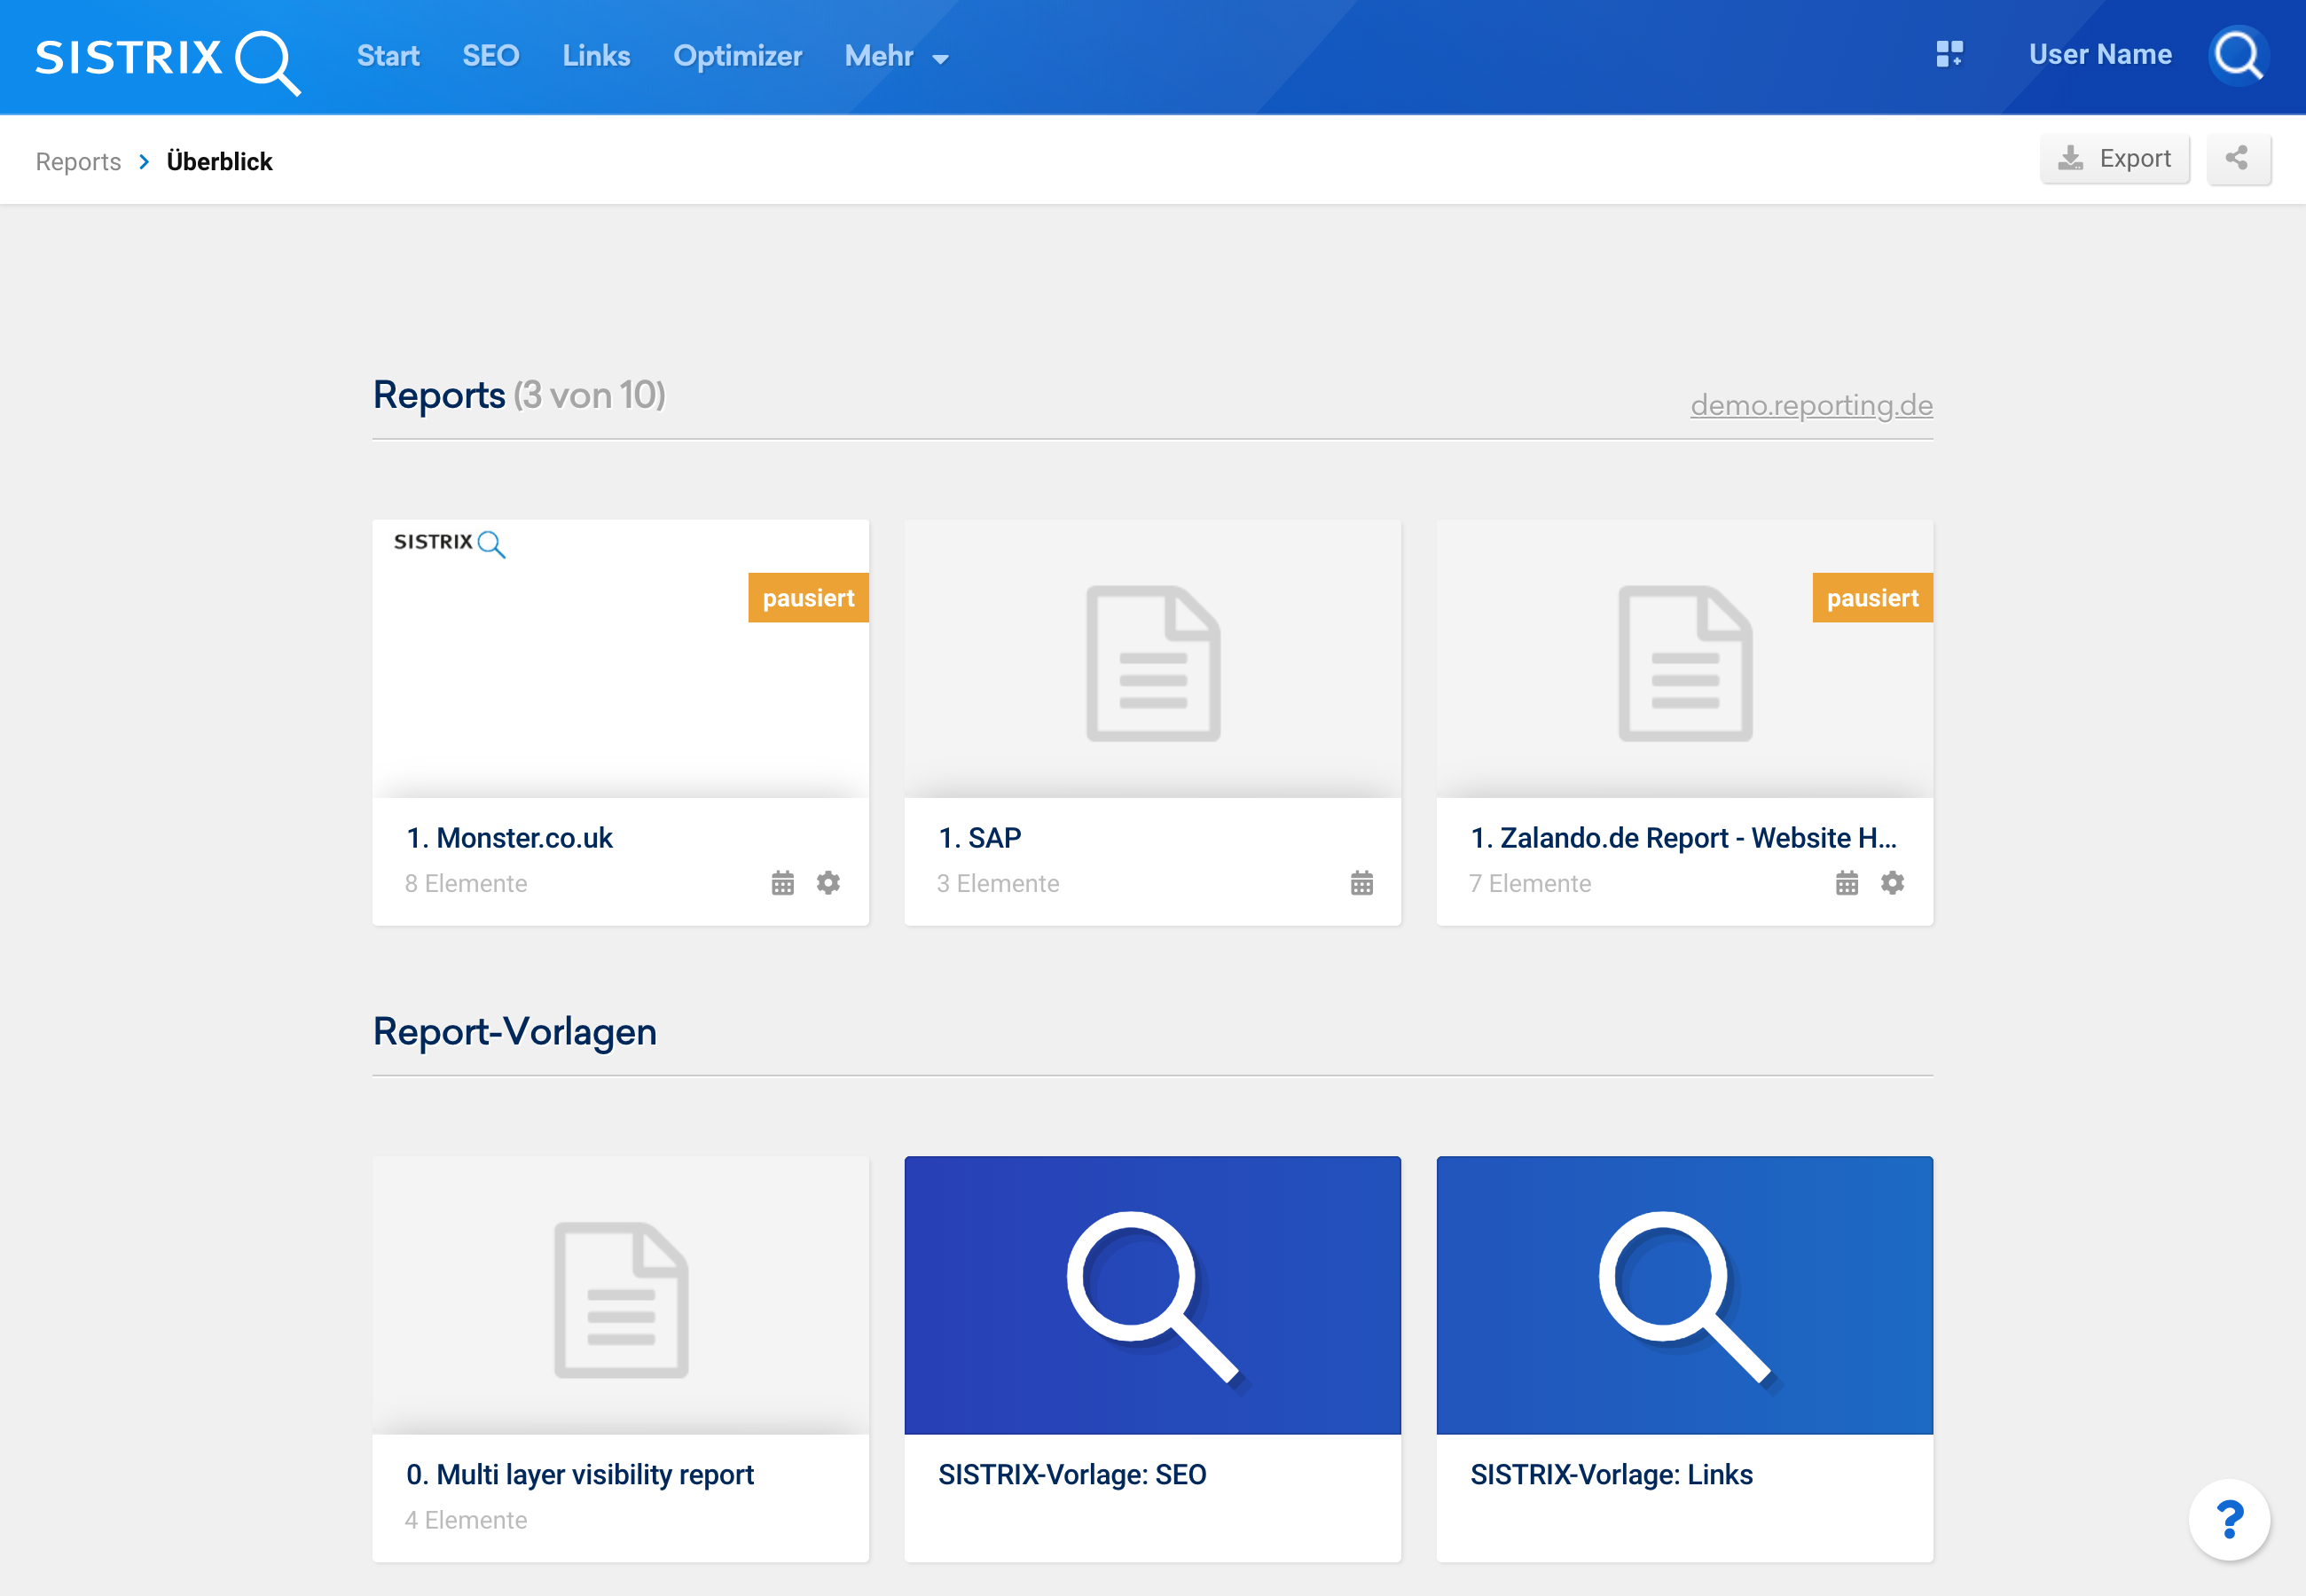Click the share icon top right

2239,160
